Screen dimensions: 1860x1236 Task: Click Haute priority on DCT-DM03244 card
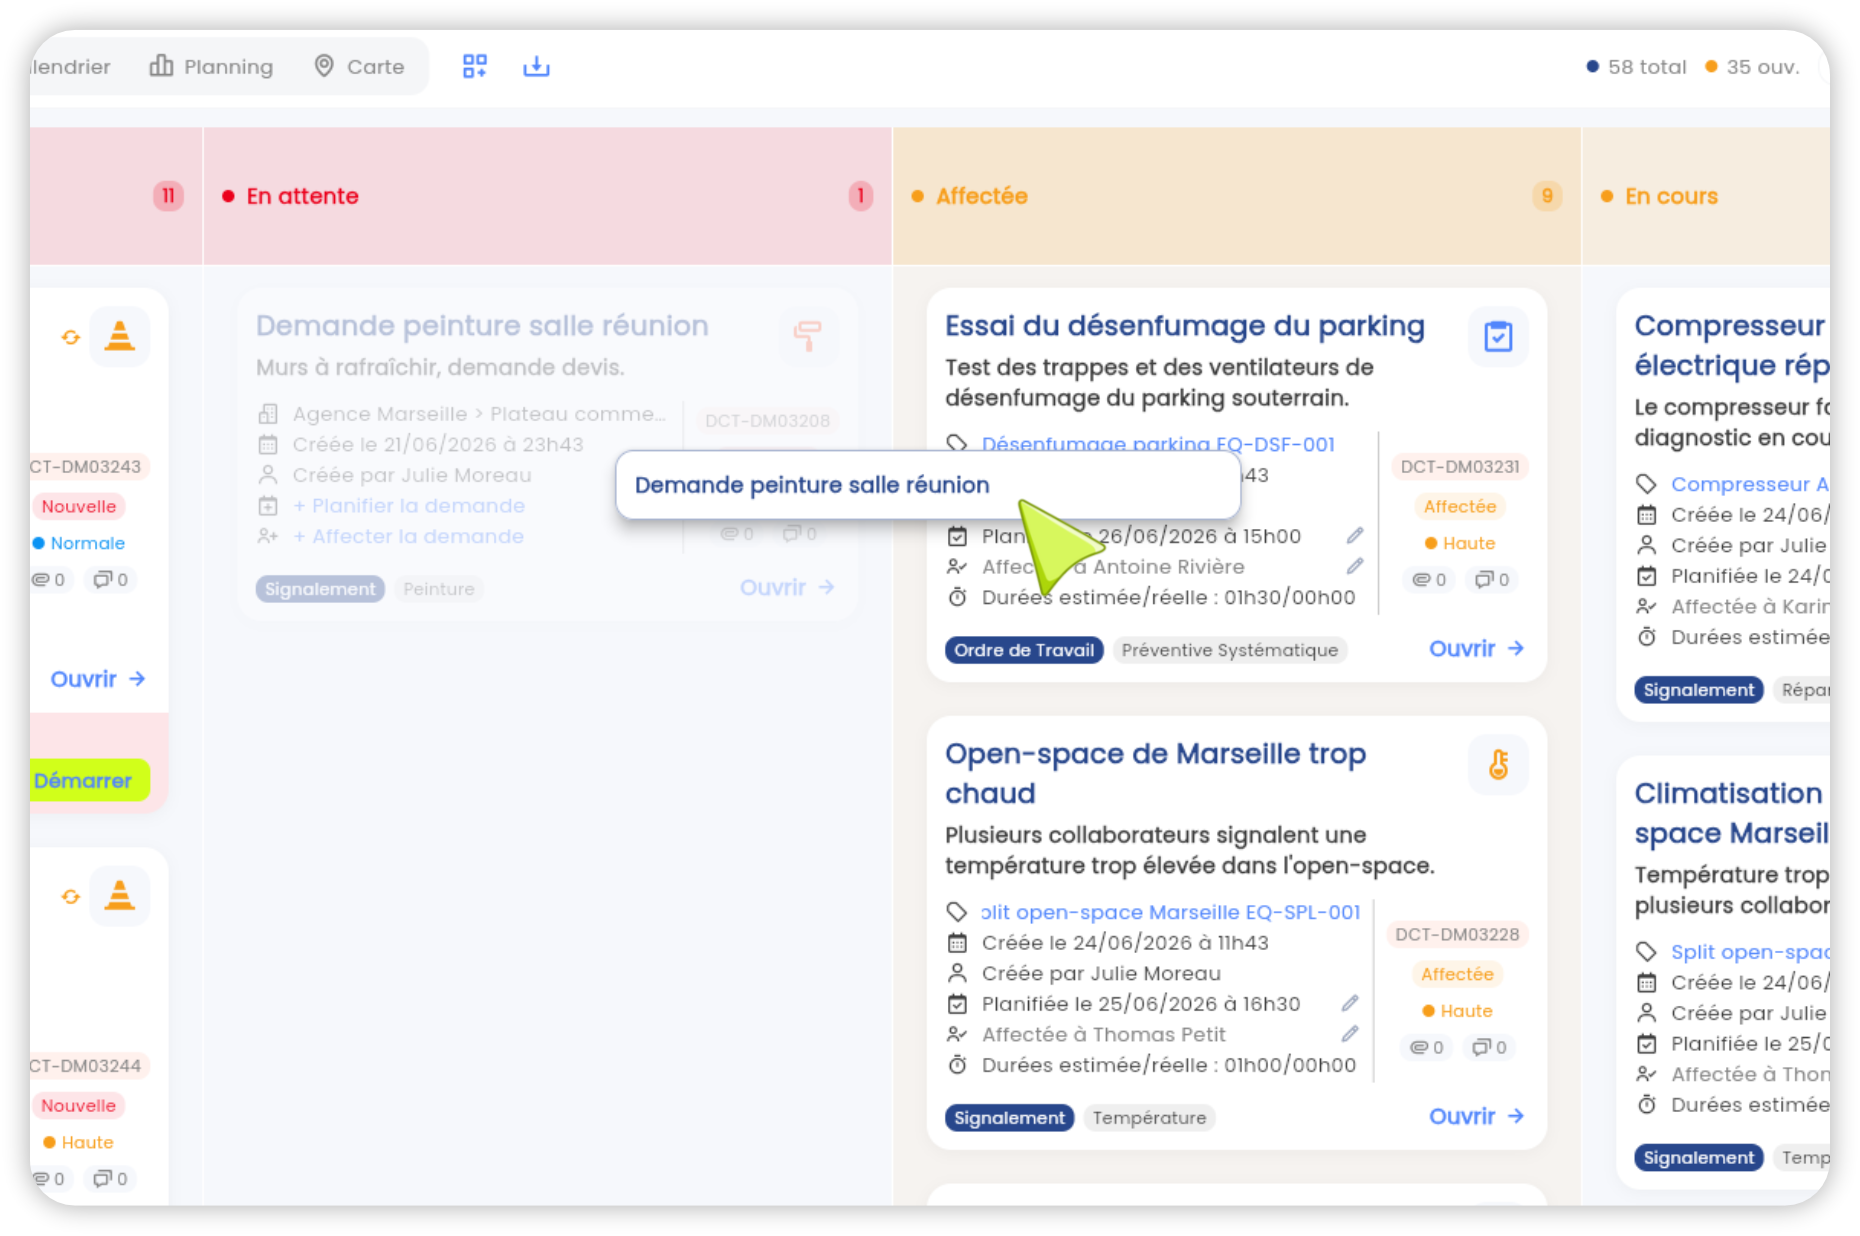click(79, 1143)
